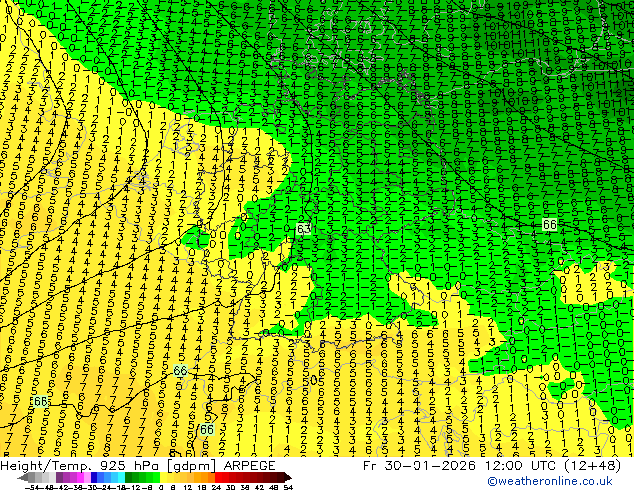
Task: Click the '54' colour scale maximum value
Action: pyautogui.click(x=288, y=487)
